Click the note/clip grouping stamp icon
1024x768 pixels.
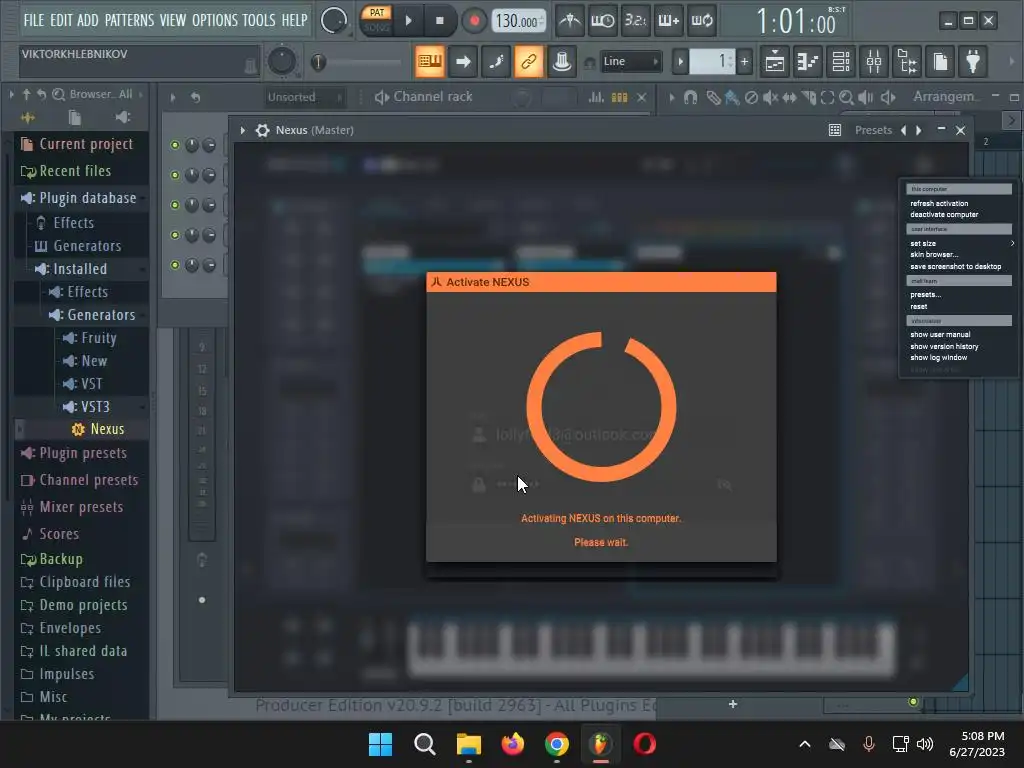click(x=562, y=61)
